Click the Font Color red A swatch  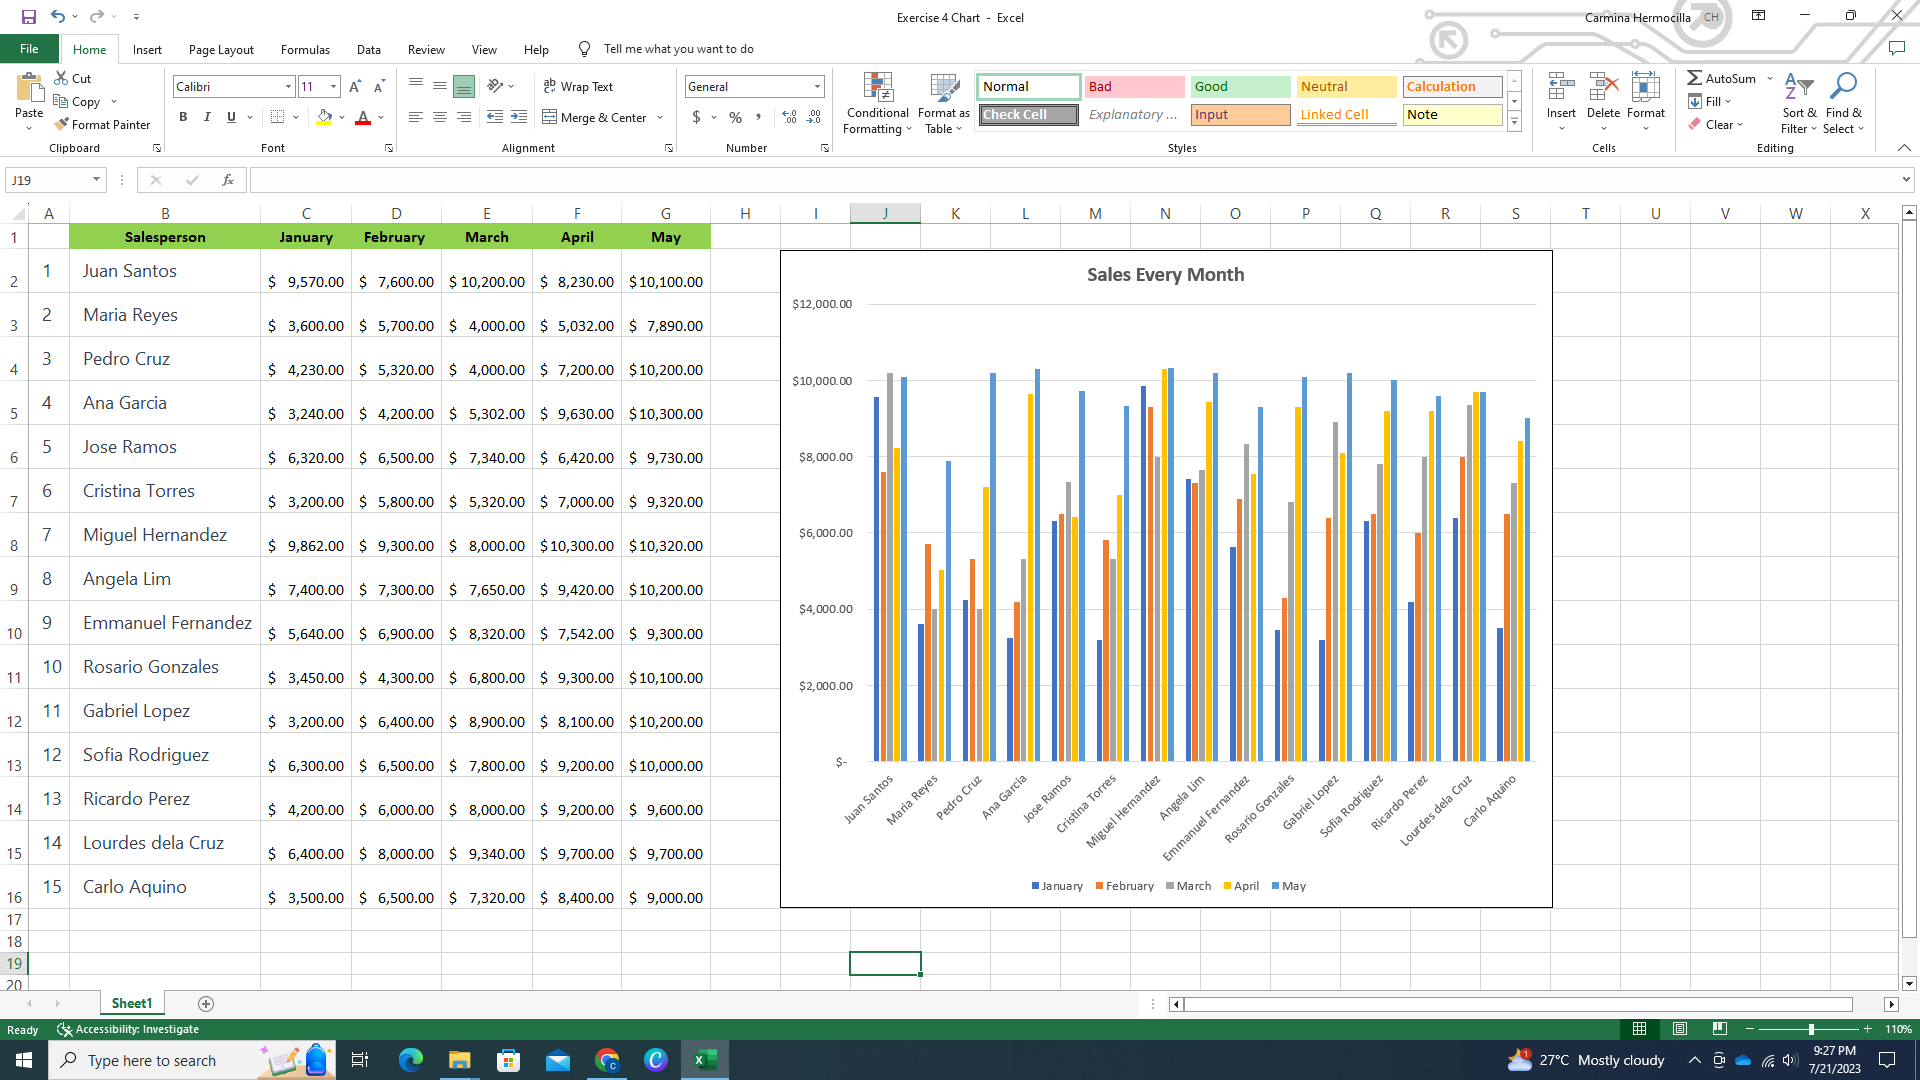pos(363,118)
